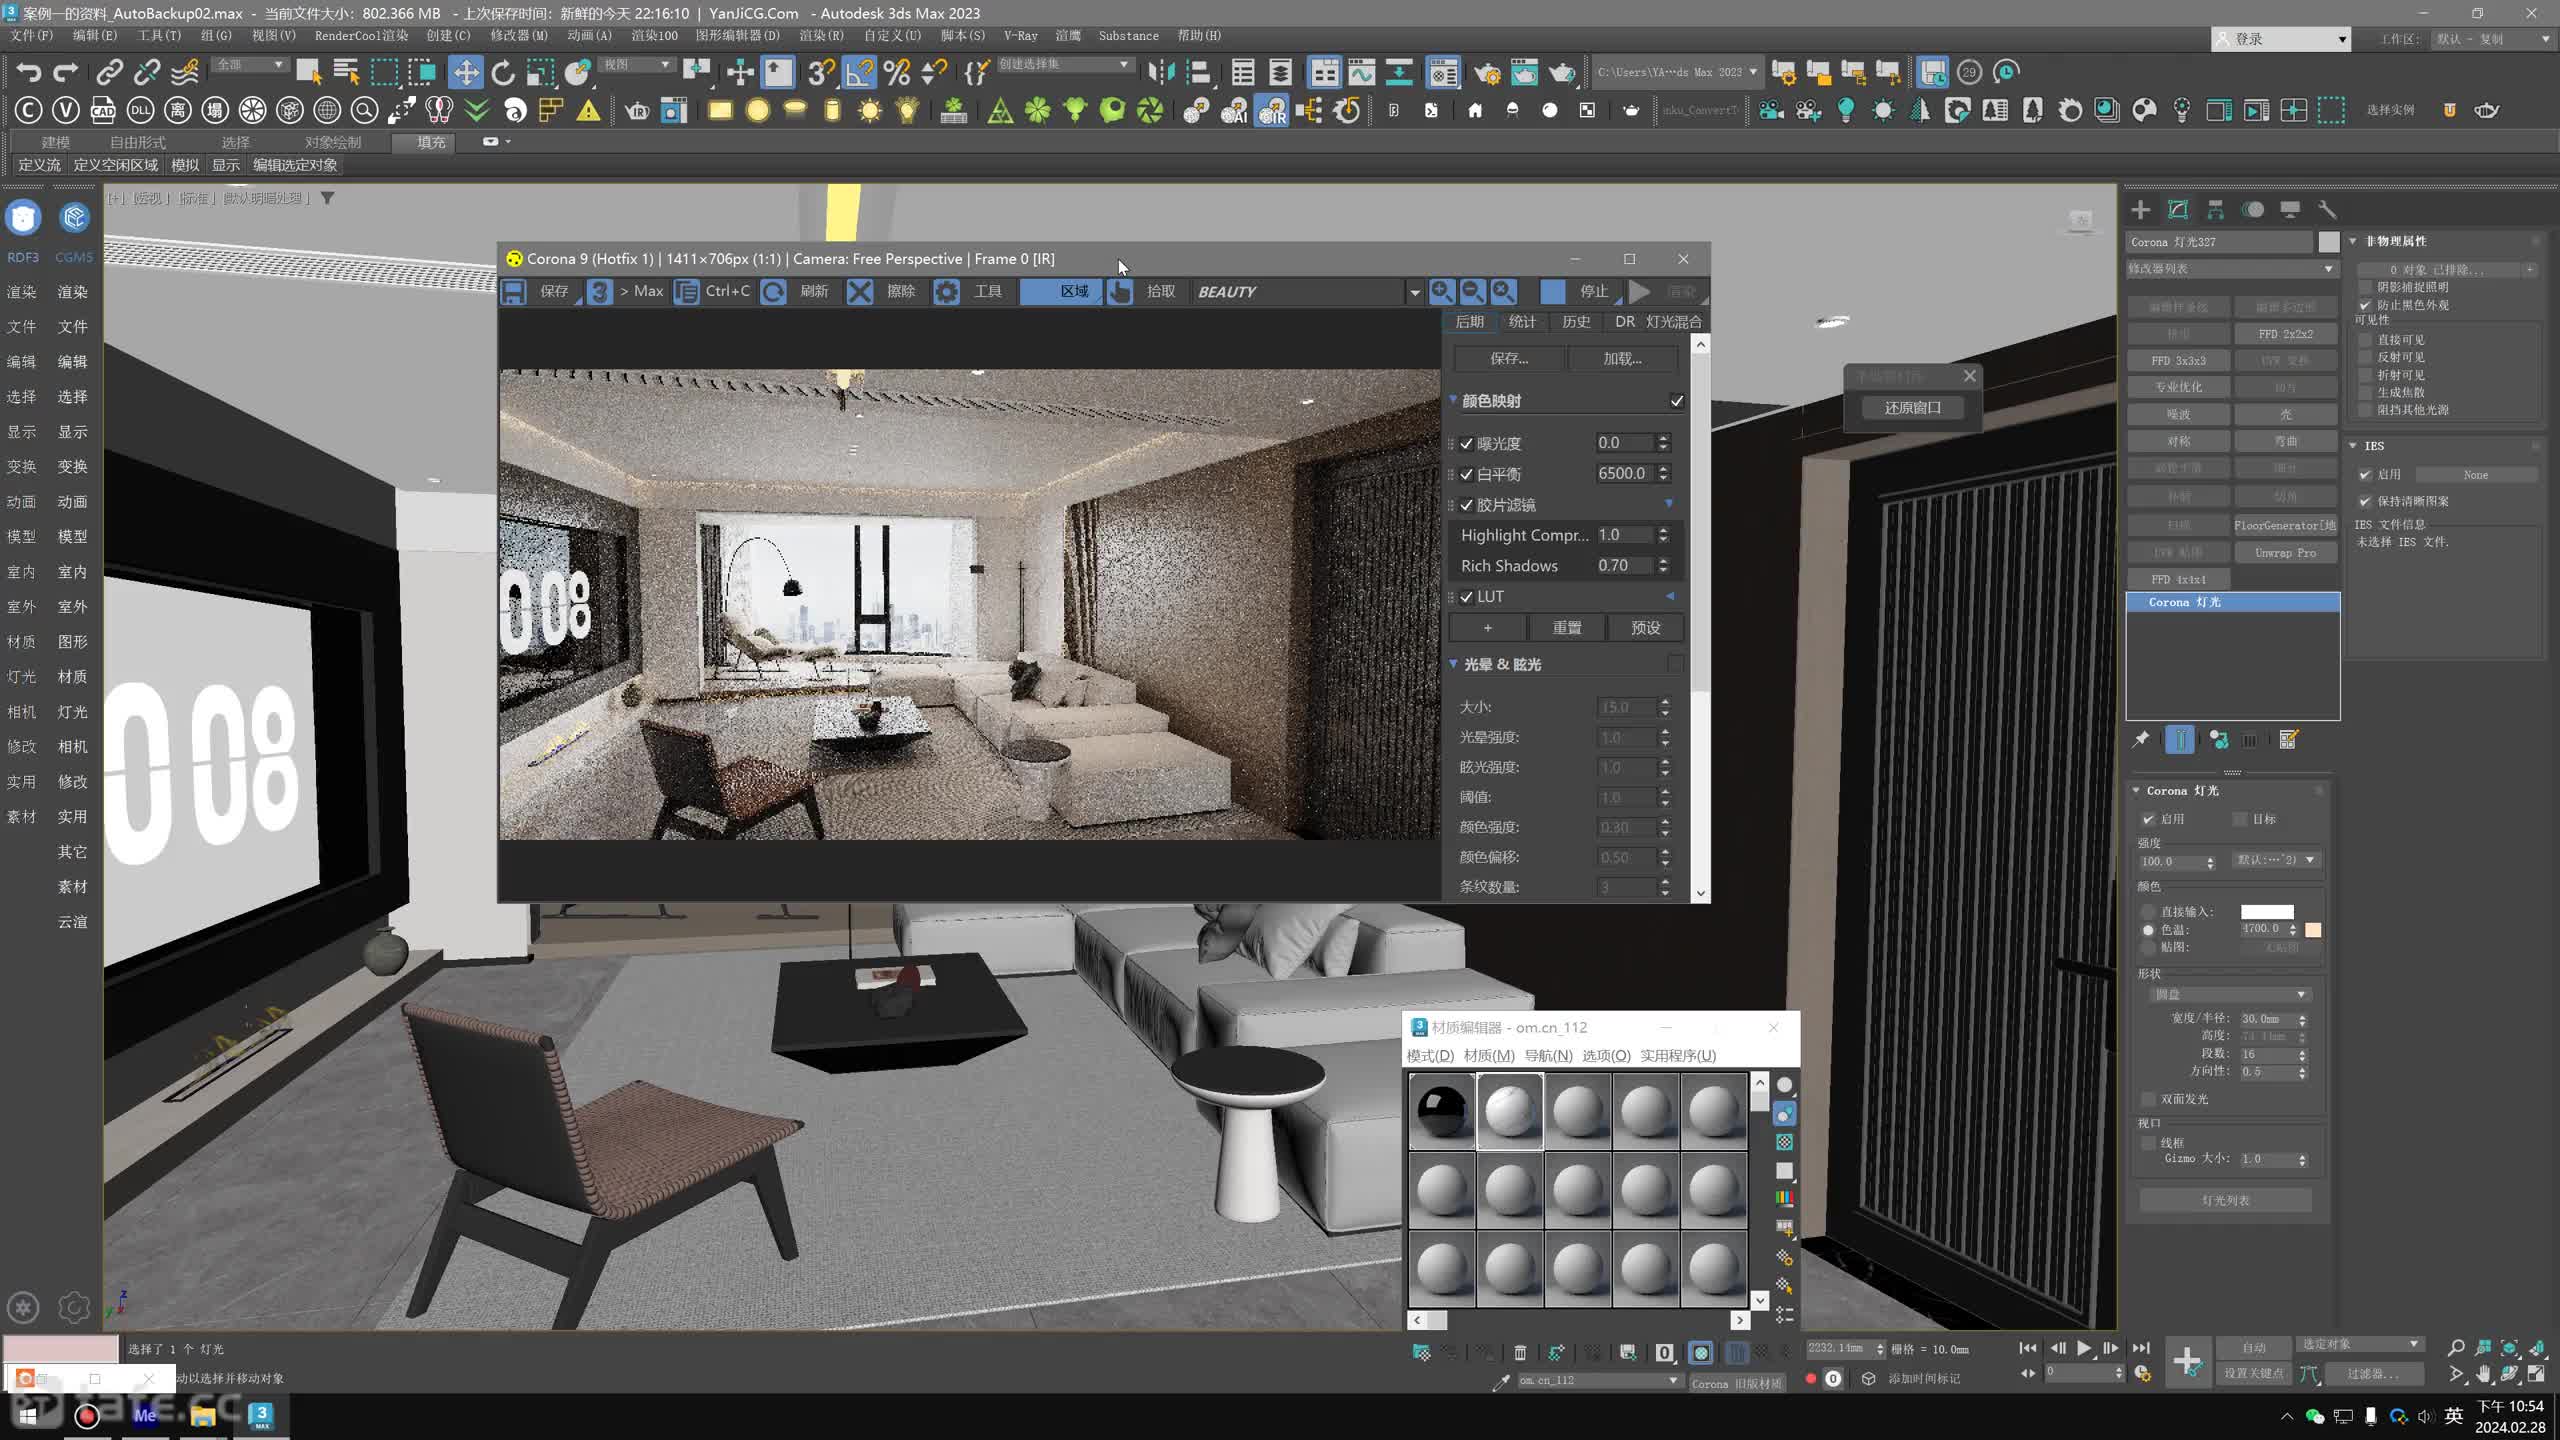Click the color temperature swatch beside 色温

(x=2313, y=929)
